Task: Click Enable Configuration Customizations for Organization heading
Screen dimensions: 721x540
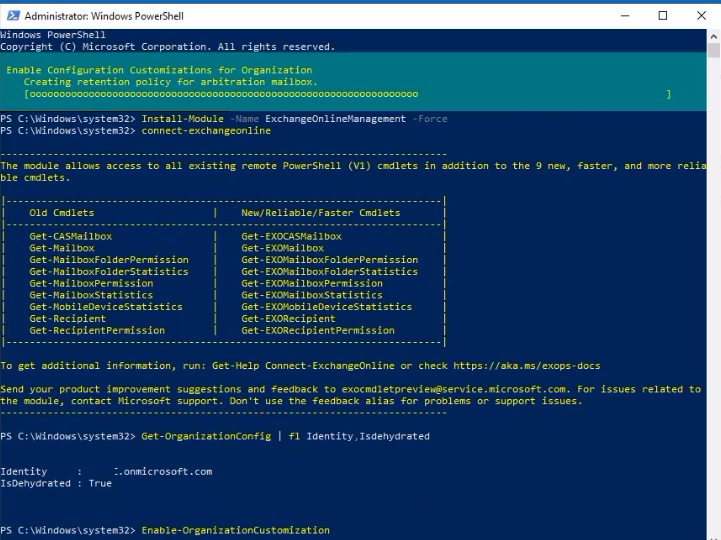Action: (159, 70)
